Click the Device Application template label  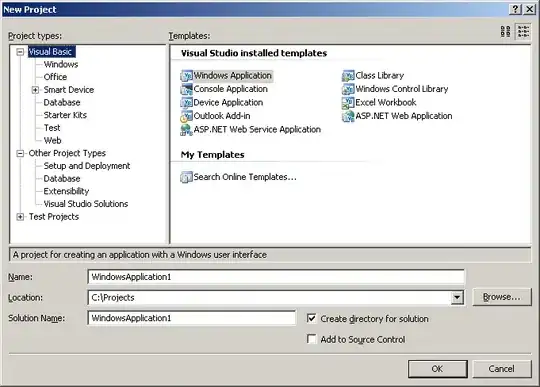[228, 103]
